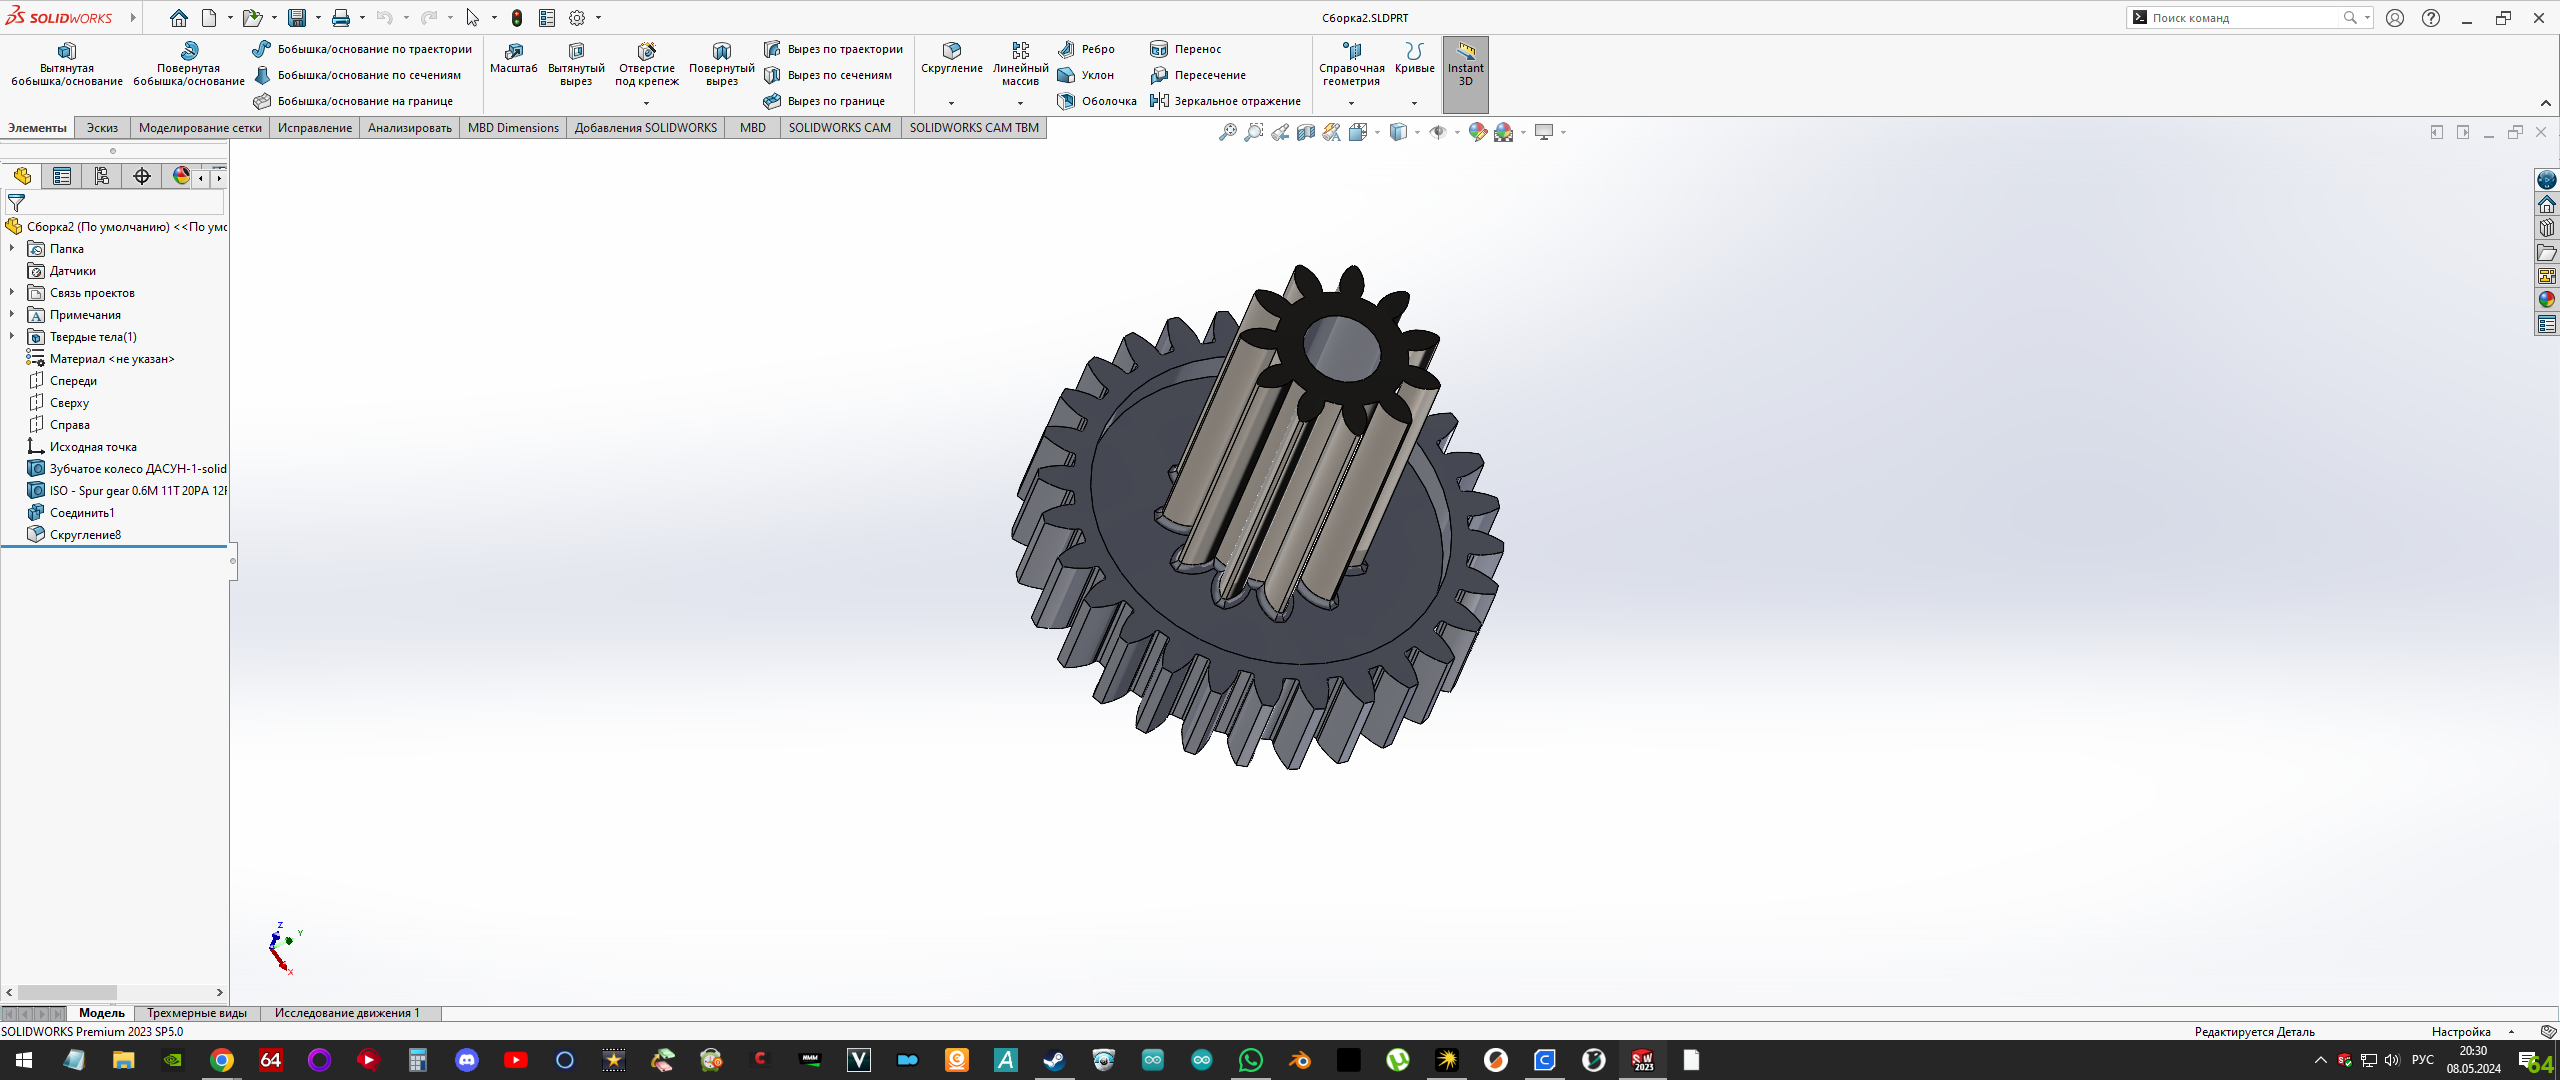This screenshot has height=1080, width=2560.
Task: Switch to the Эскиз ribbon tab
Action: click(x=102, y=128)
